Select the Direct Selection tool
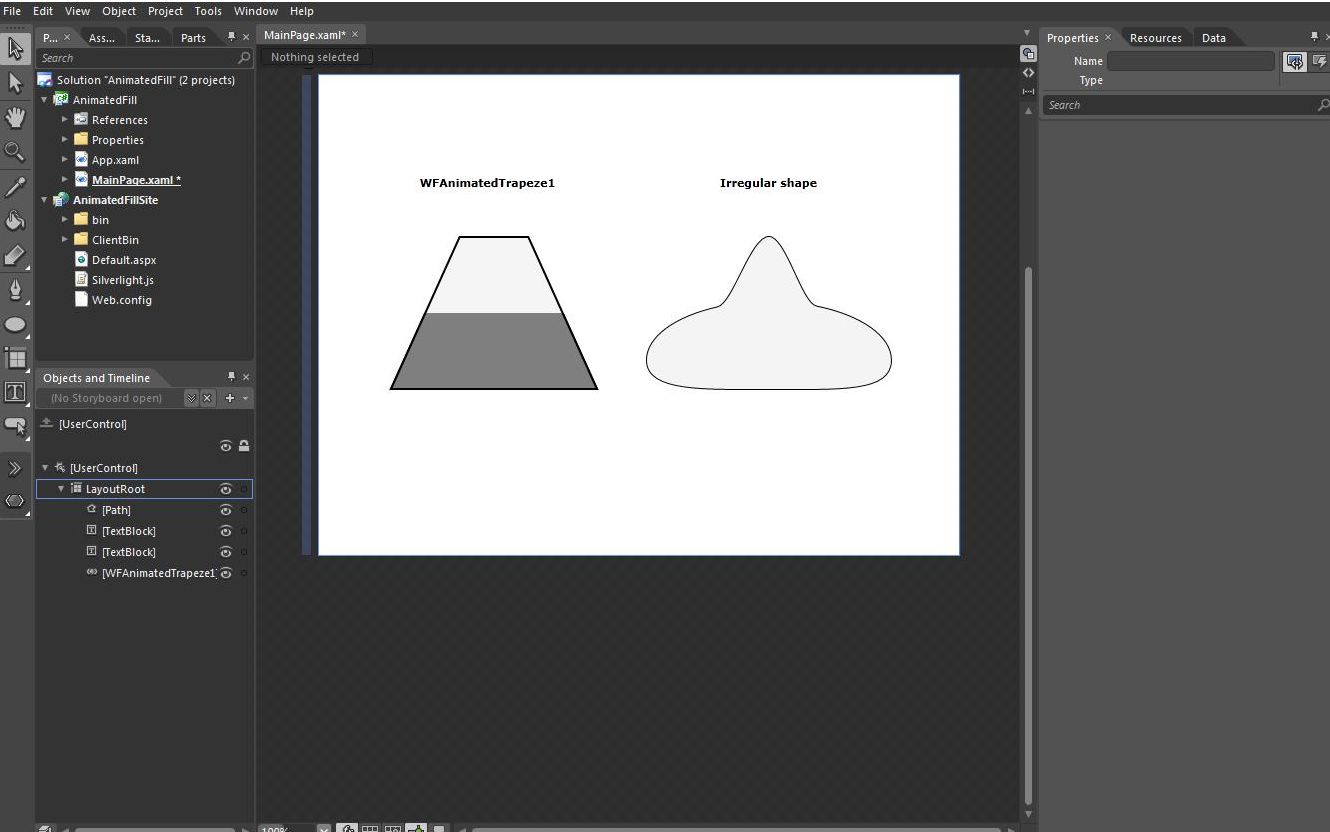 click(x=15, y=82)
